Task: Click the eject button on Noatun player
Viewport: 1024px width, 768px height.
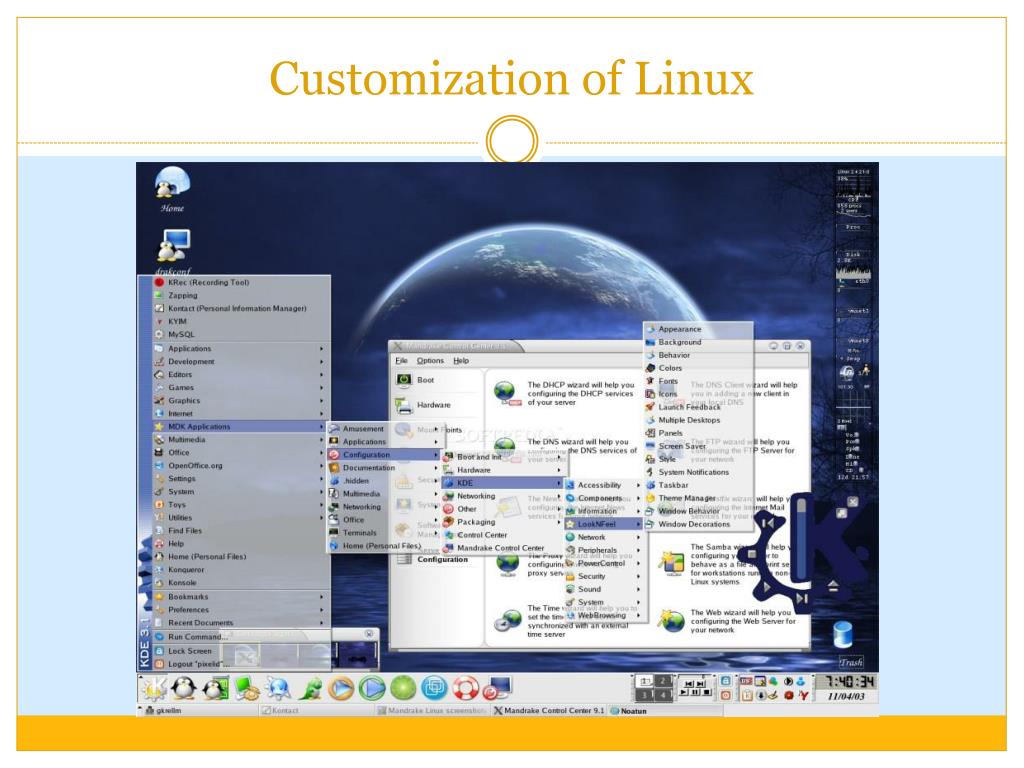Action: click(x=833, y=586)
